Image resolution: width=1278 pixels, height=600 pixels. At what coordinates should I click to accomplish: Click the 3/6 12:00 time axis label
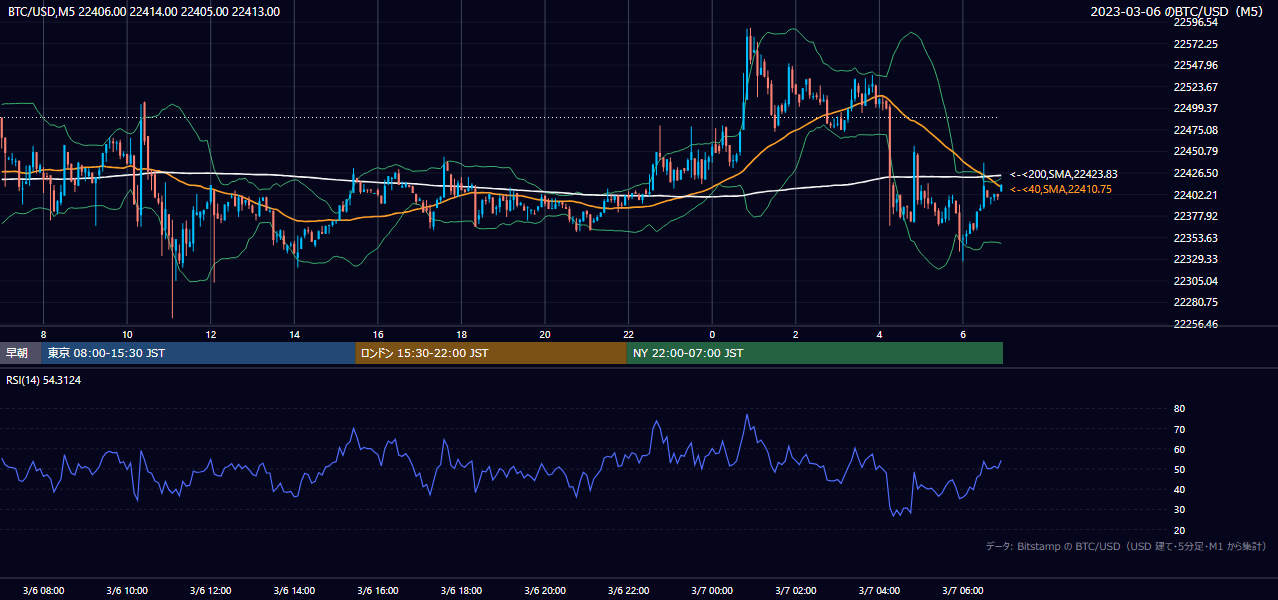pyautogui.click(x=210, y=590)
